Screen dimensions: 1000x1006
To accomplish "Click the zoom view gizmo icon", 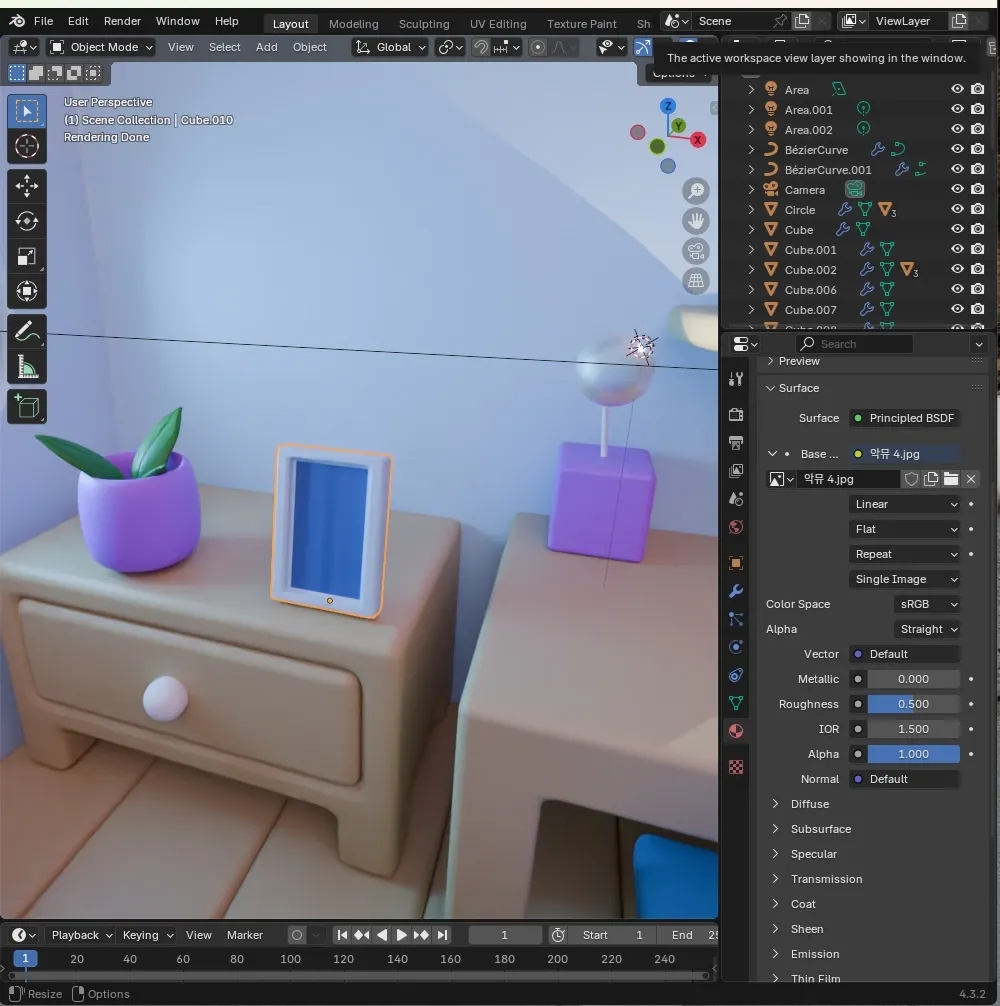I will (696, 191).
